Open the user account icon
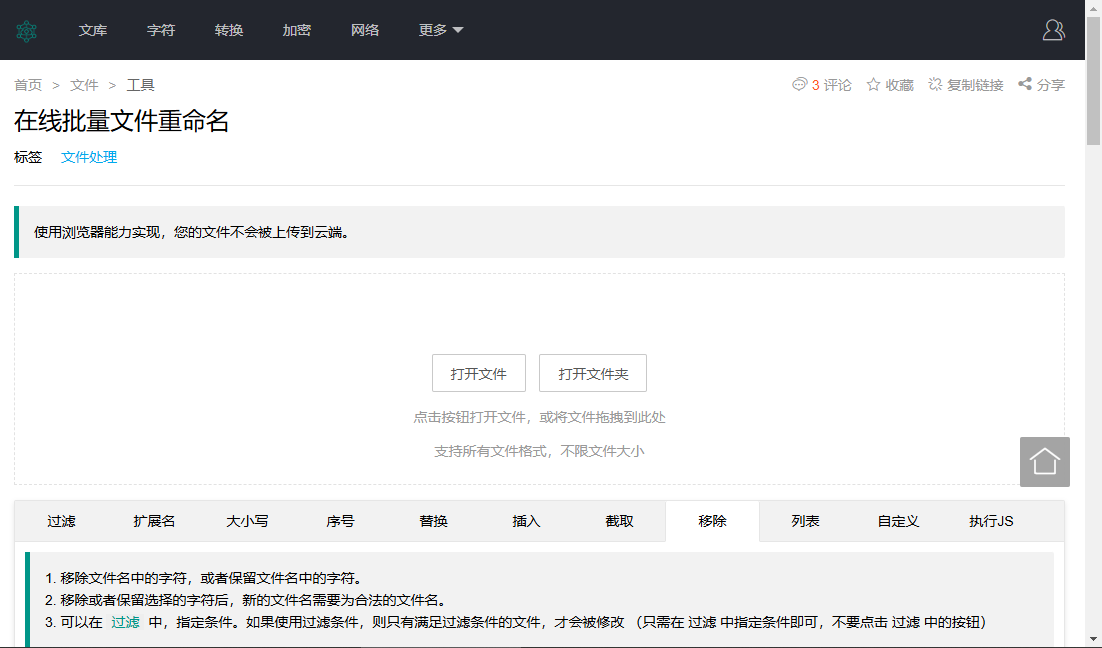Image resolution: width=1102 pixels, height=648 pixels. click(x=1054, y=30)
